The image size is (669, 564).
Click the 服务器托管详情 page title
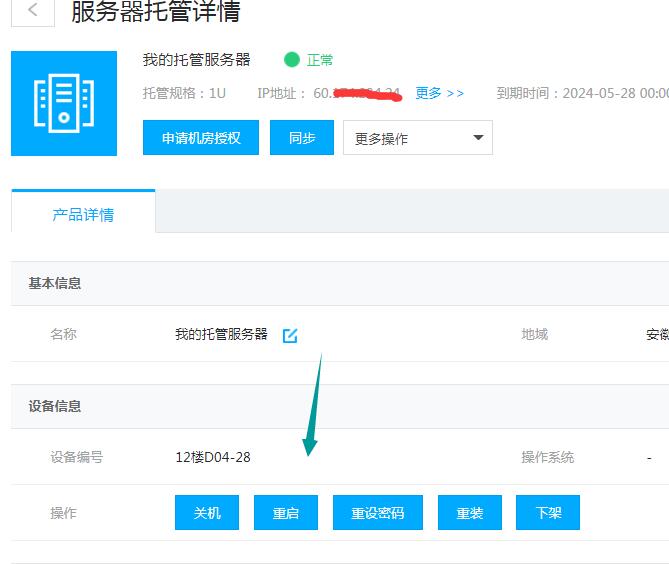tap(156, 12)
